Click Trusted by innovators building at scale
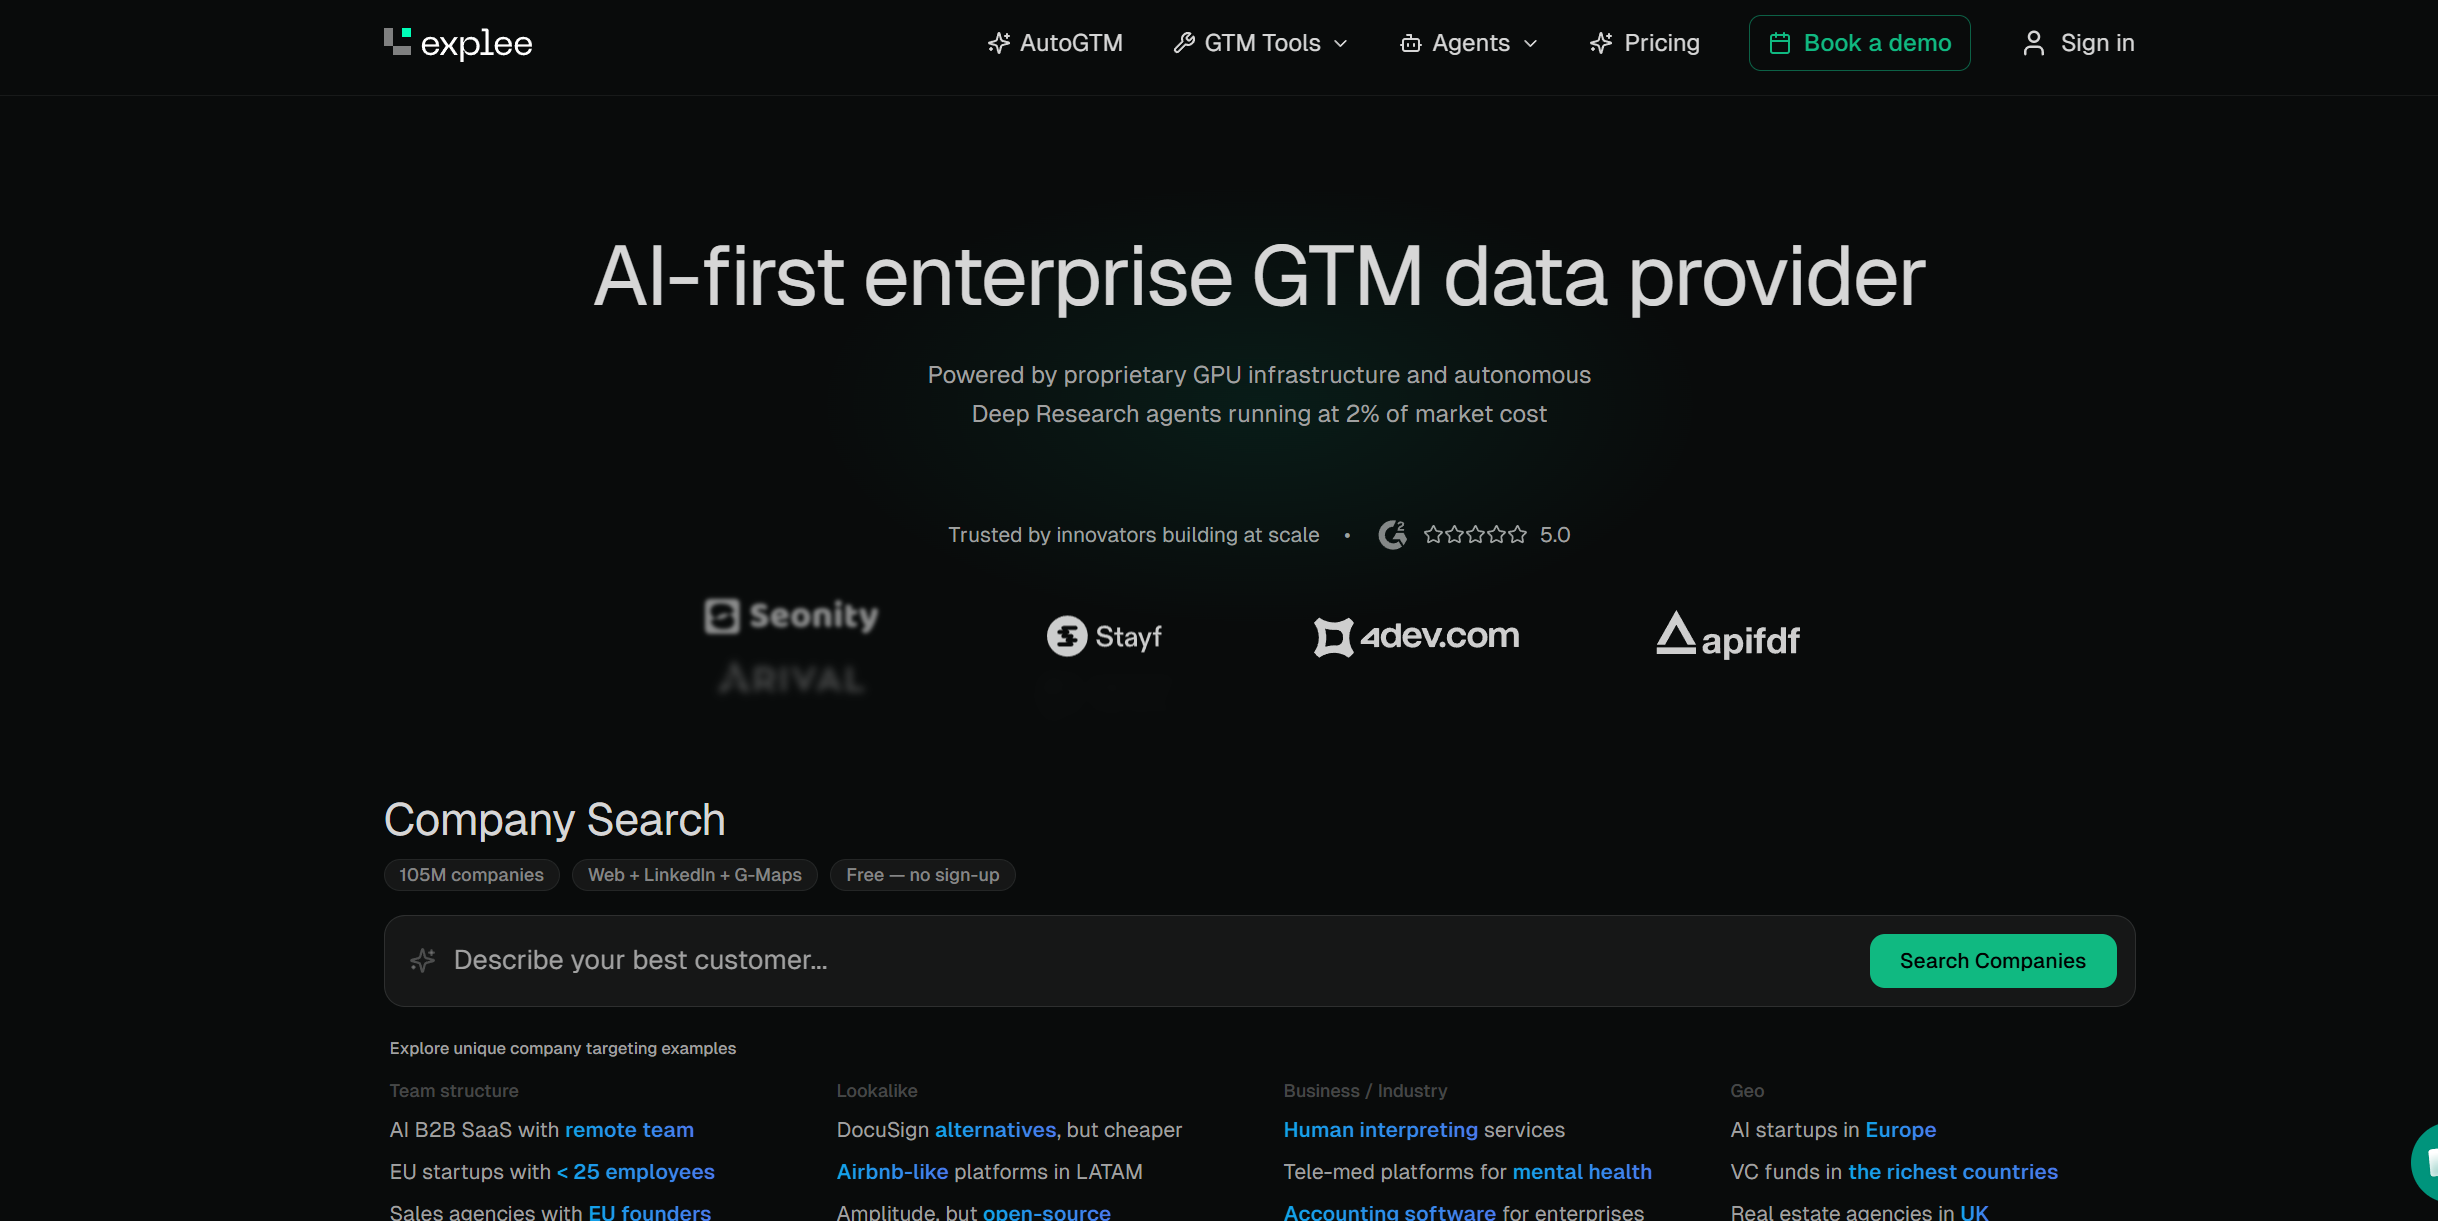This screenshot has height=1221, width=2438. [x=1133, y=535]
